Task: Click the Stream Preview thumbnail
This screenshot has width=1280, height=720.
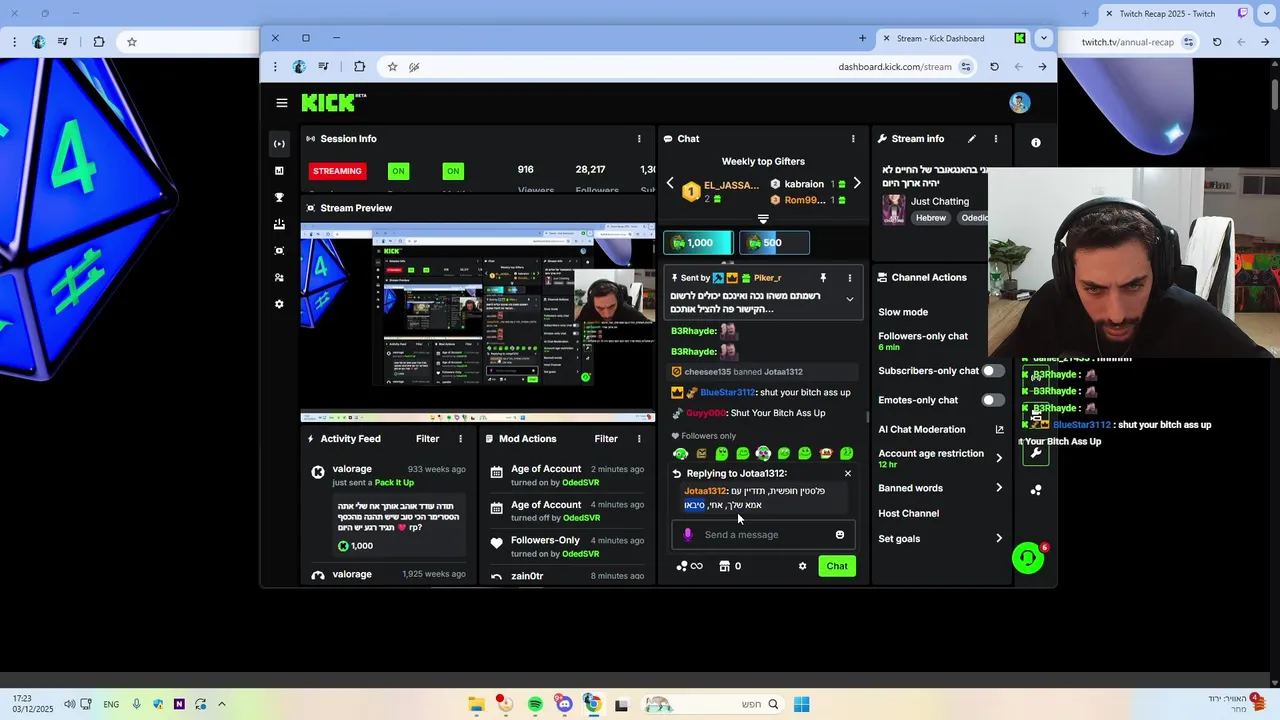Action: (478, 322)
